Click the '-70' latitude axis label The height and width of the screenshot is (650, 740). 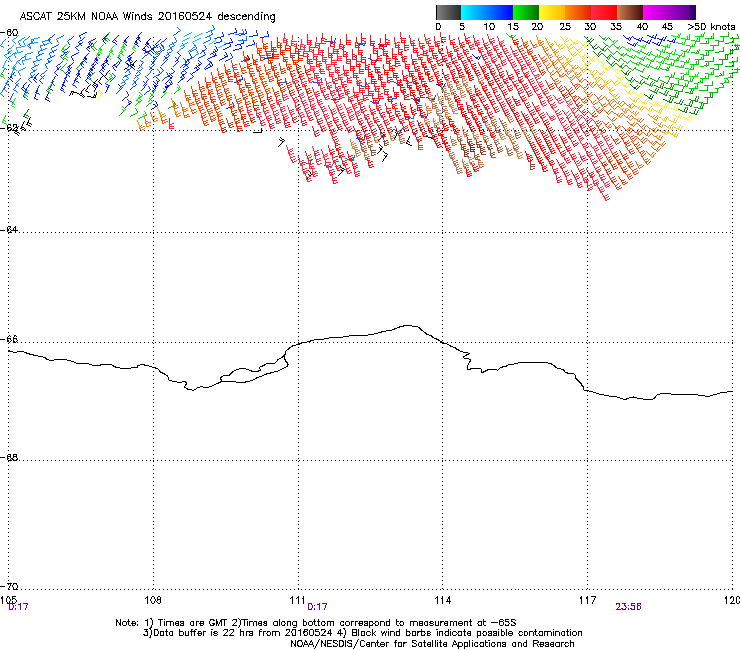(x=9, y=586)
